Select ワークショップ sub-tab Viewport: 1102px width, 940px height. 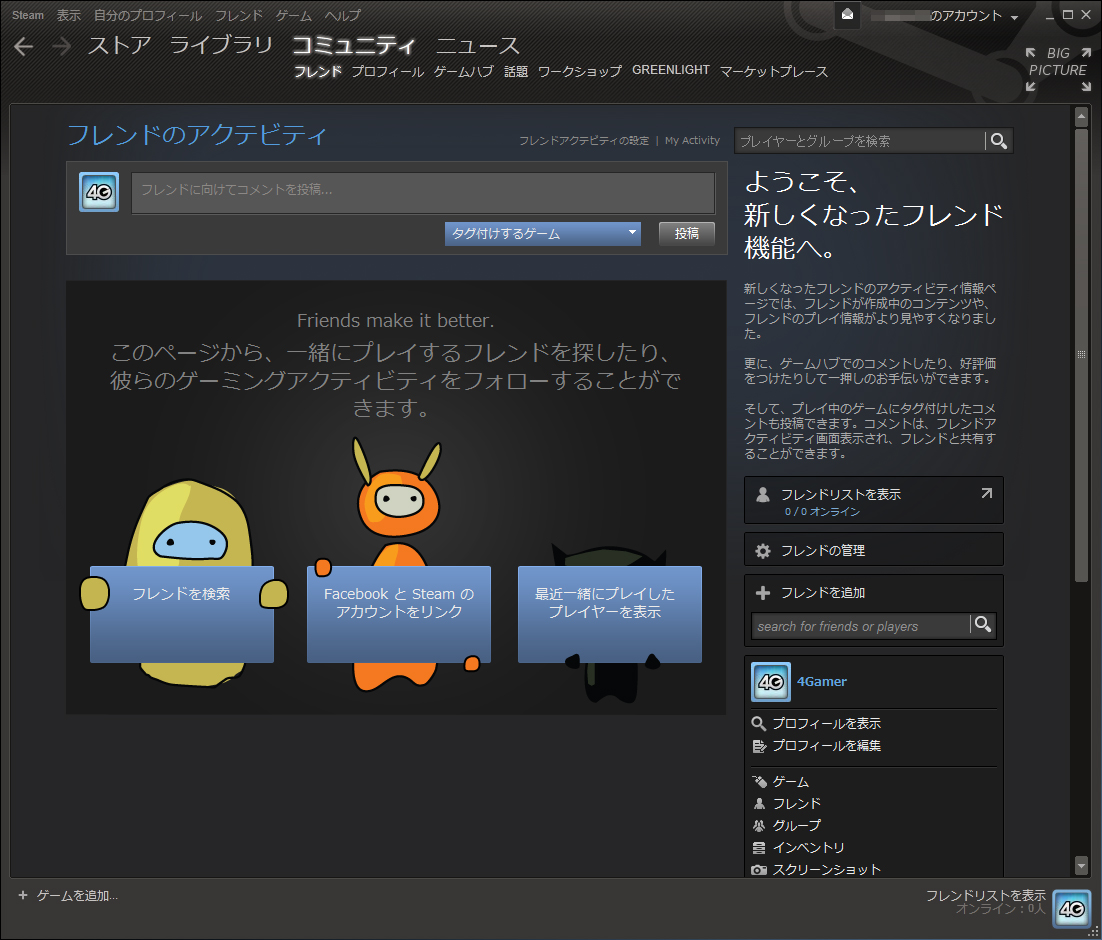click(x=580, y=71)
